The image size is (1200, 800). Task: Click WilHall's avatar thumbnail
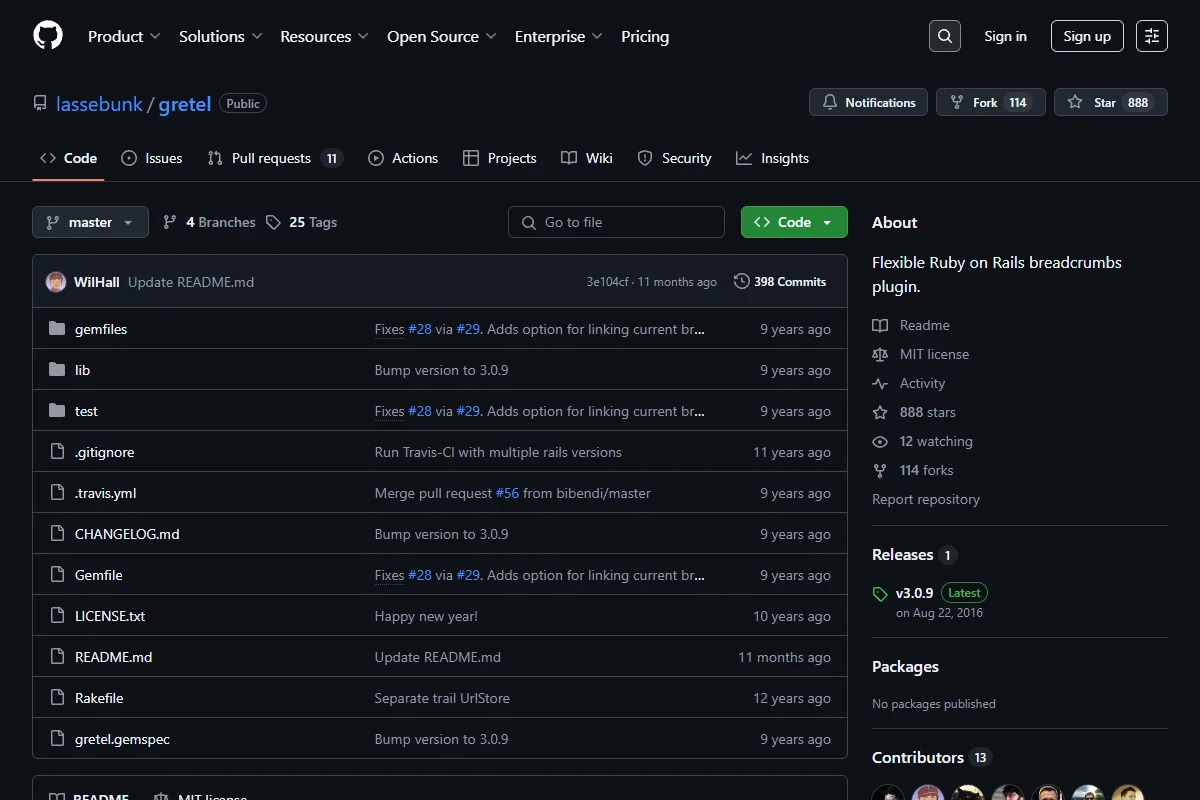tap(56, 282)
